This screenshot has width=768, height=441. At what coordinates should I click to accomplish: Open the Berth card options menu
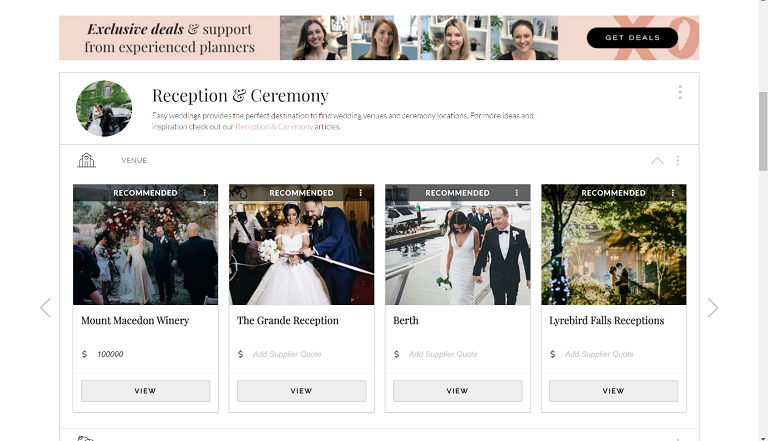click(517, 193)
